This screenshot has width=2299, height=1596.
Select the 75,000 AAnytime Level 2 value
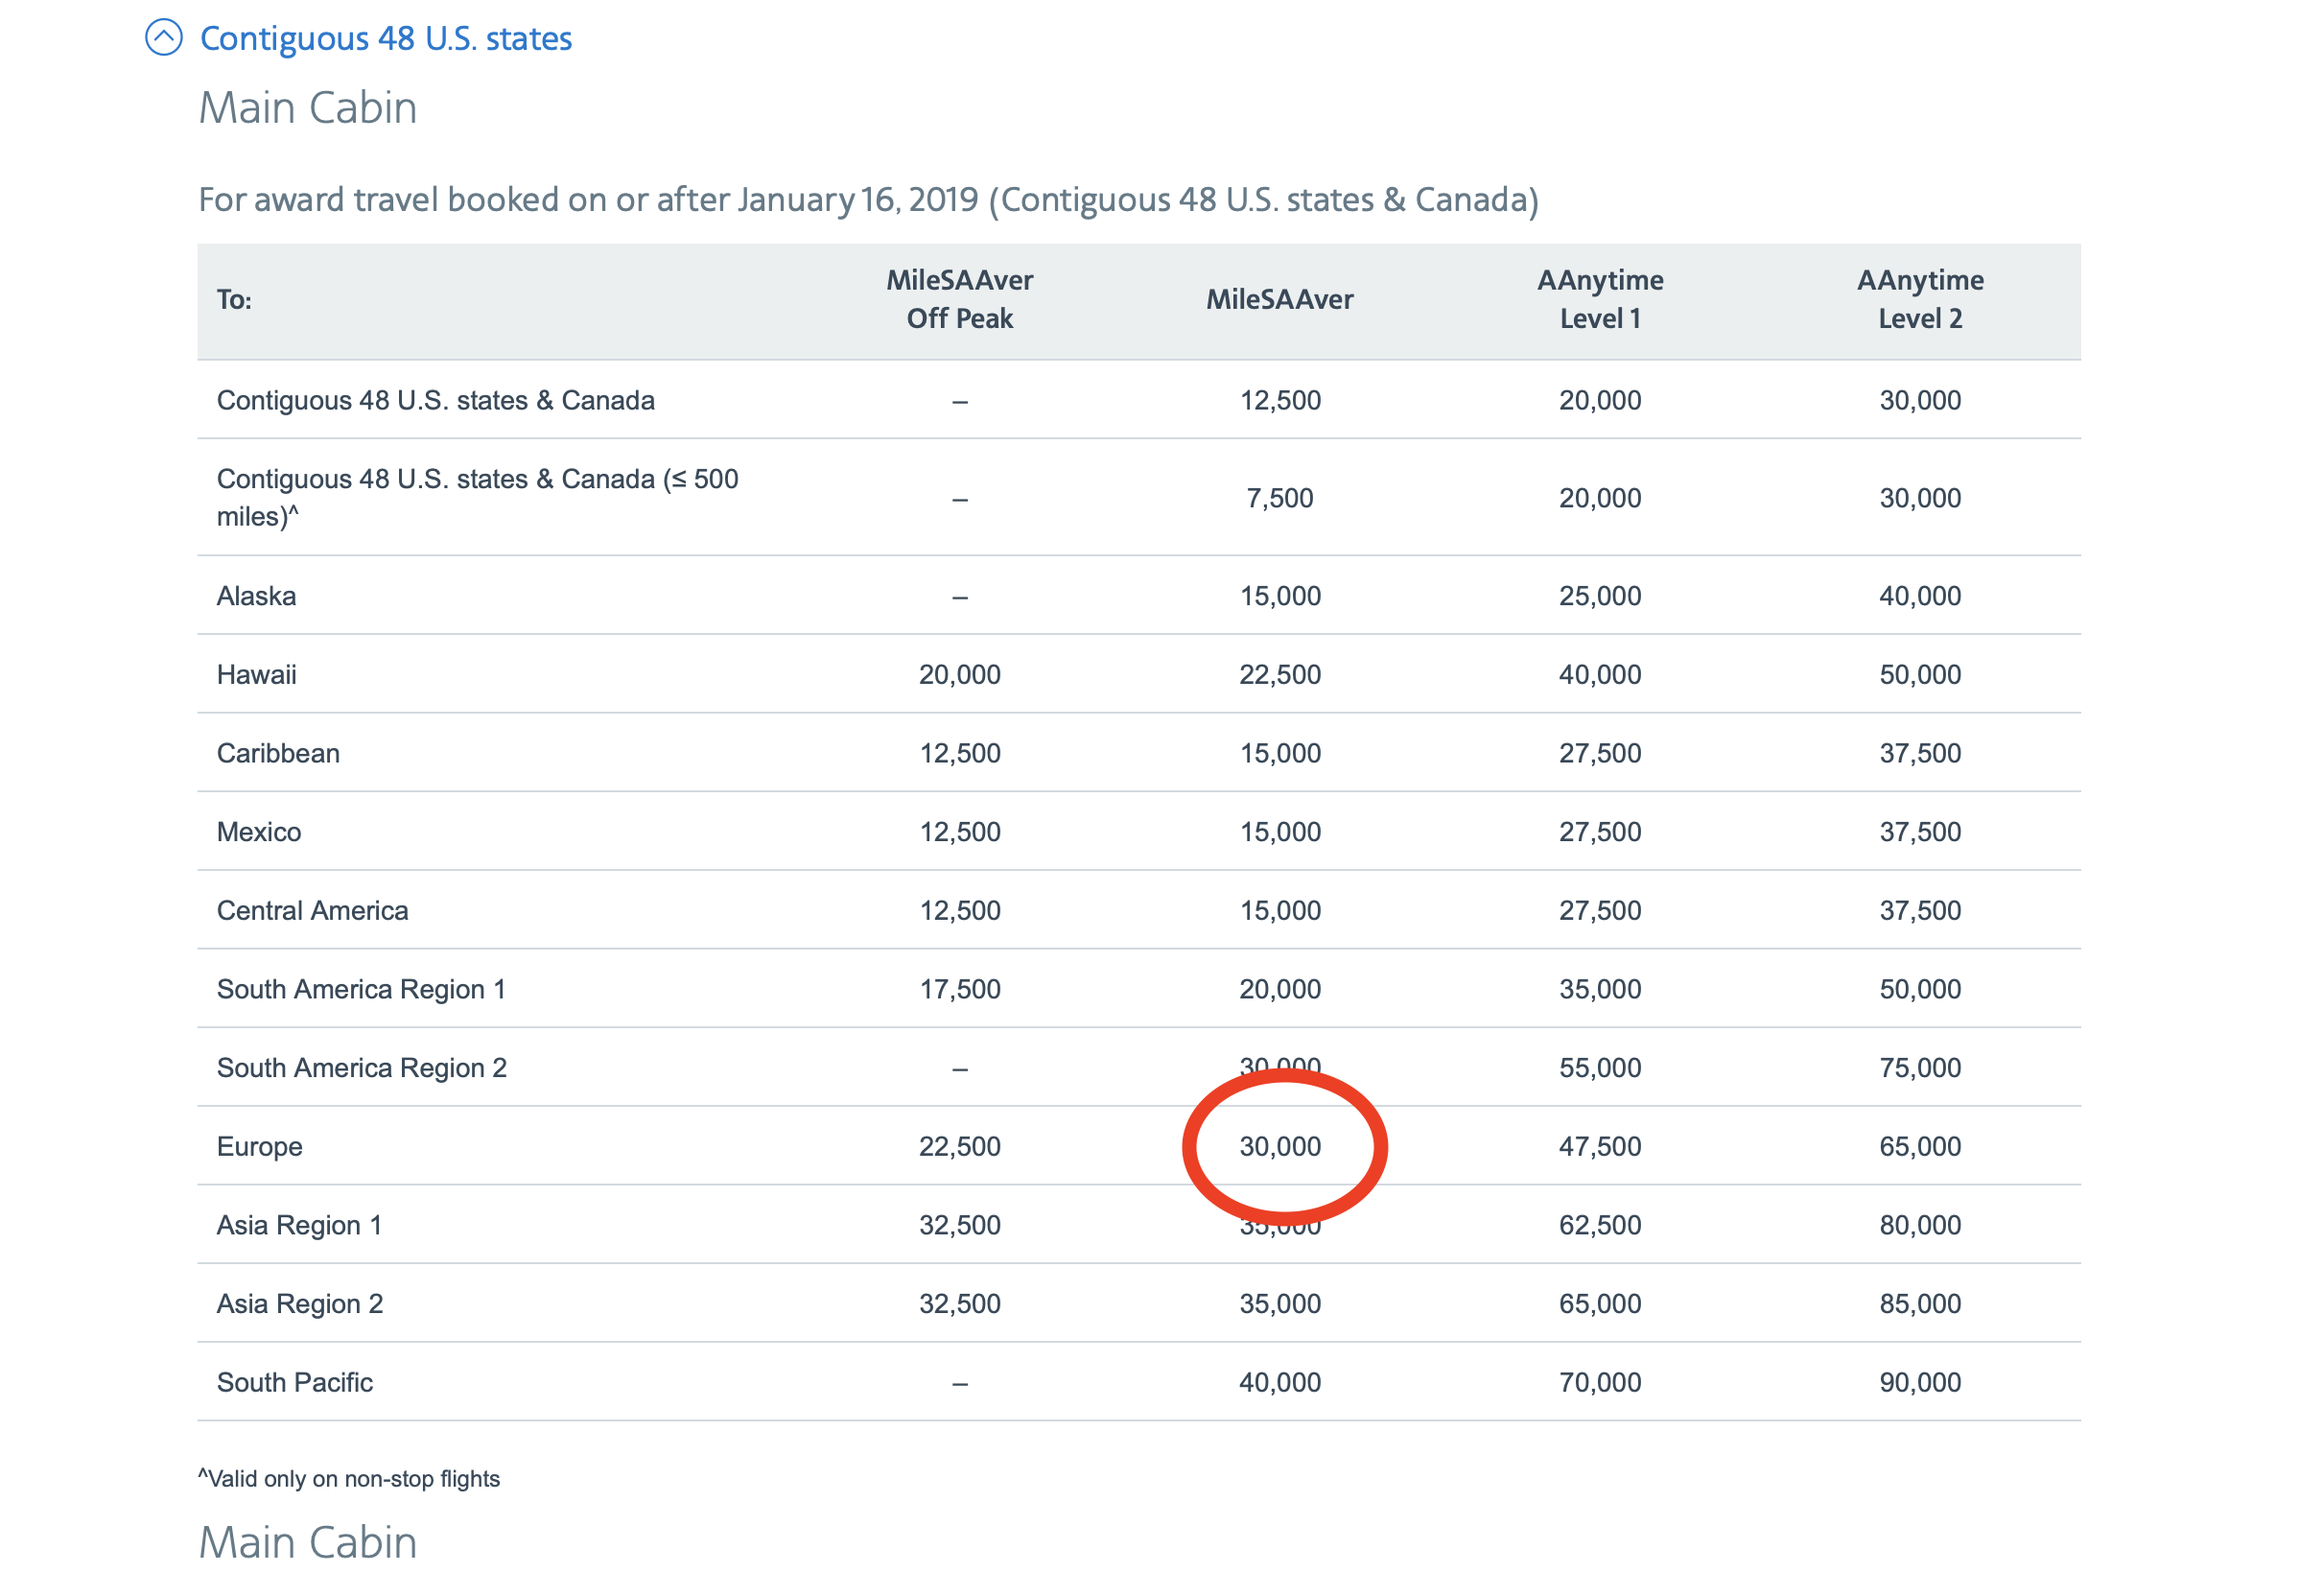1920,1068
